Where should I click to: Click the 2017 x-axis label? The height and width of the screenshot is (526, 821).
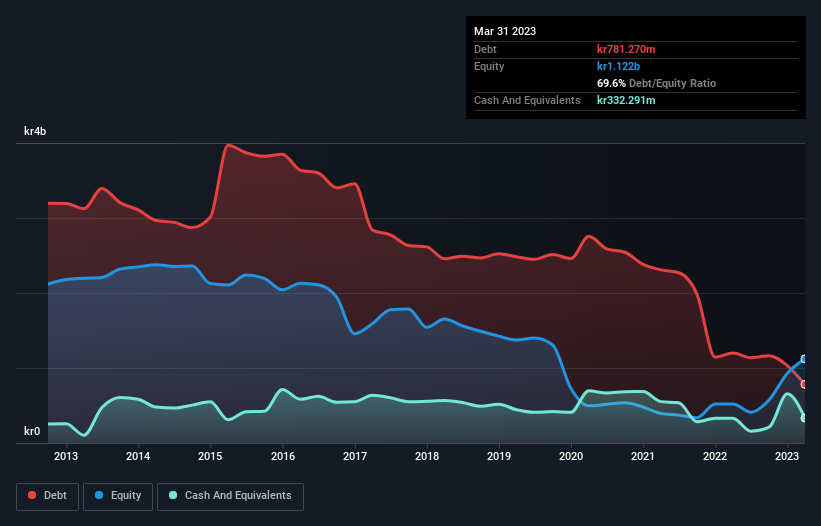tap(355, 456)
